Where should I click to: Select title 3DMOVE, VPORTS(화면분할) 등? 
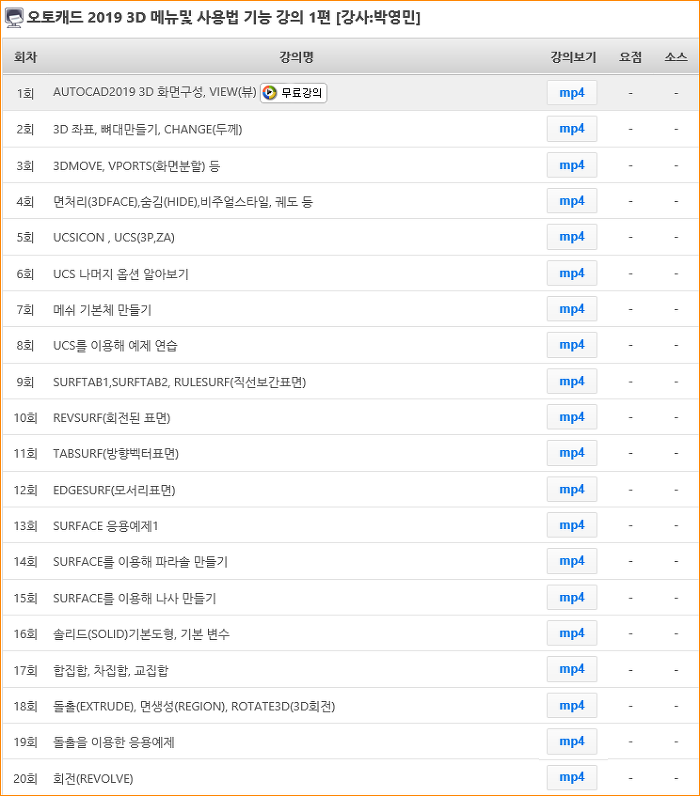click(137, 166)
